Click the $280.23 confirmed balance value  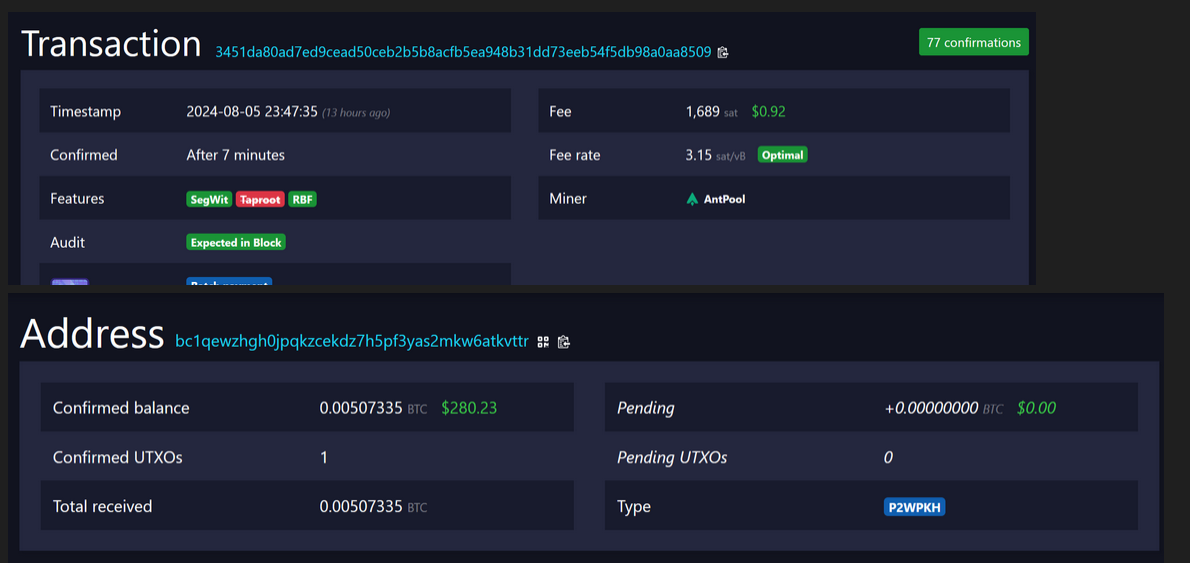pos(469,408)
